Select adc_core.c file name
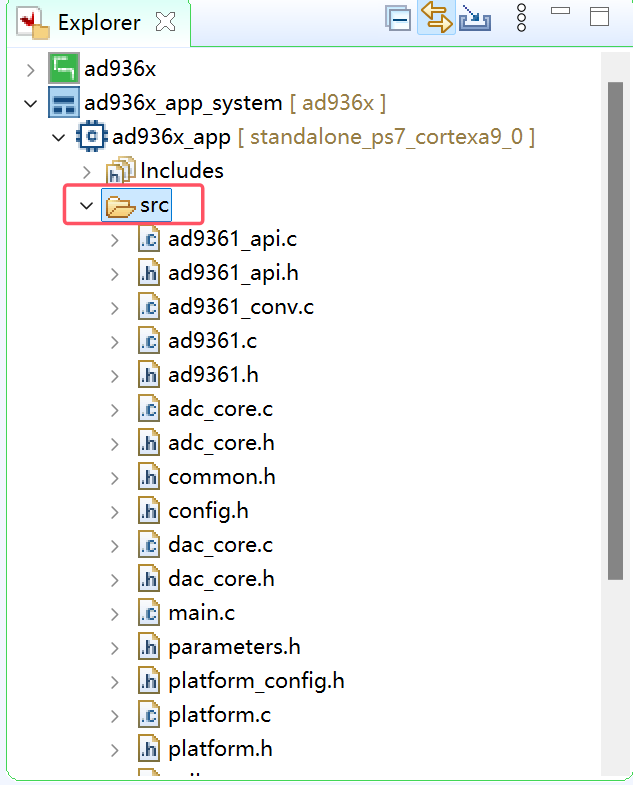Viewport: 633px width, 785px height. click(220, 410)
